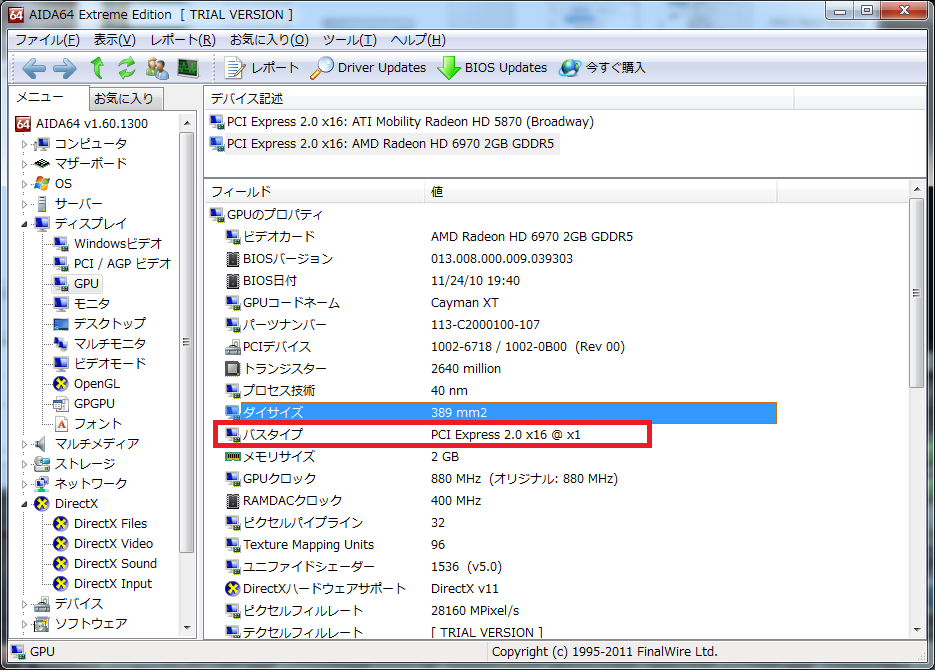This screenshot has width=936, height=671.
Task: Select the マルチモニタ tree item
Action: [x=109, y=344]
